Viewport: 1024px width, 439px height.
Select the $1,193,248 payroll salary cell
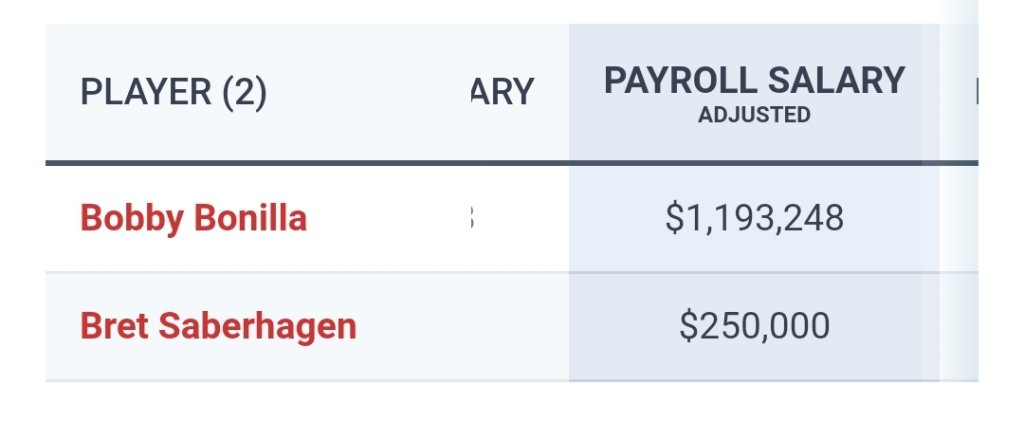[754, 218]
